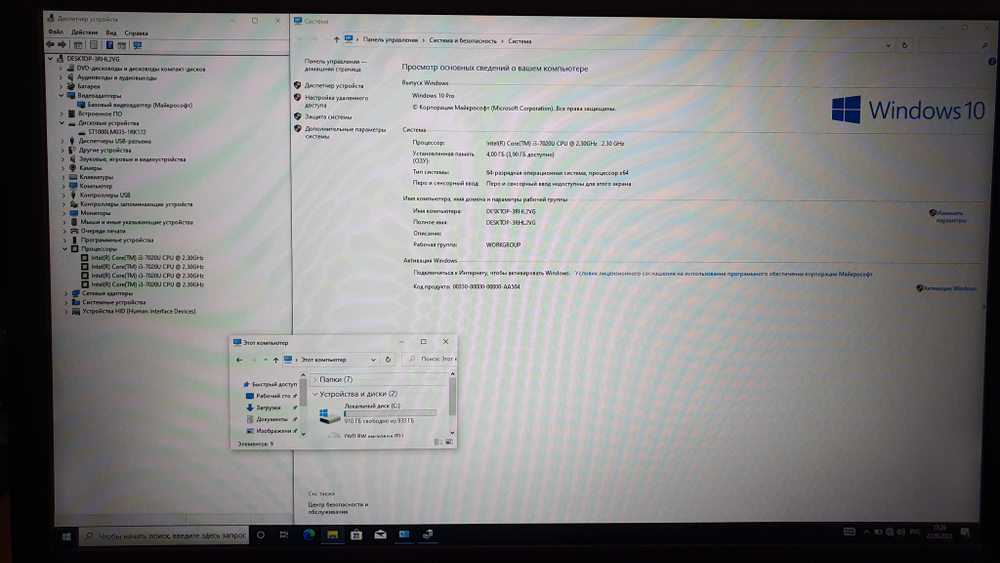Click the Активация Windows link

pyautogui.click(x=950, y=288)
